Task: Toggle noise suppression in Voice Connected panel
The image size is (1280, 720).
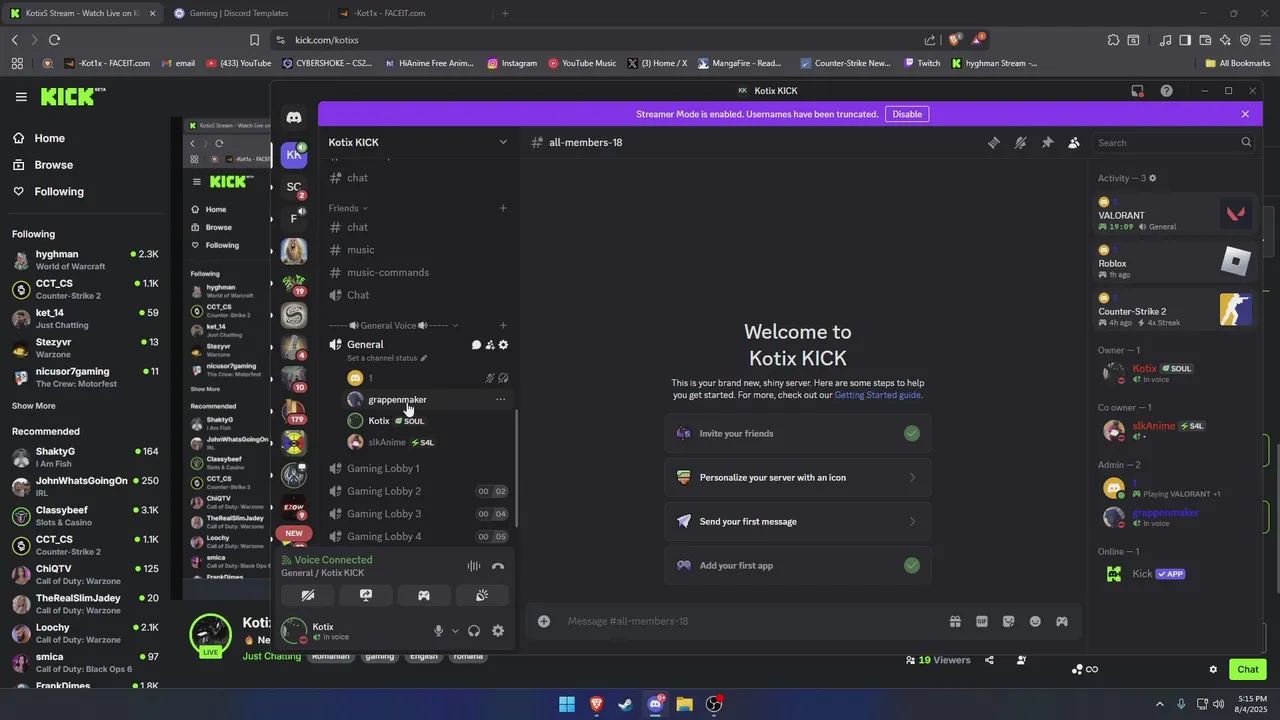Action: pyautogui.click(x=474, y=566)
